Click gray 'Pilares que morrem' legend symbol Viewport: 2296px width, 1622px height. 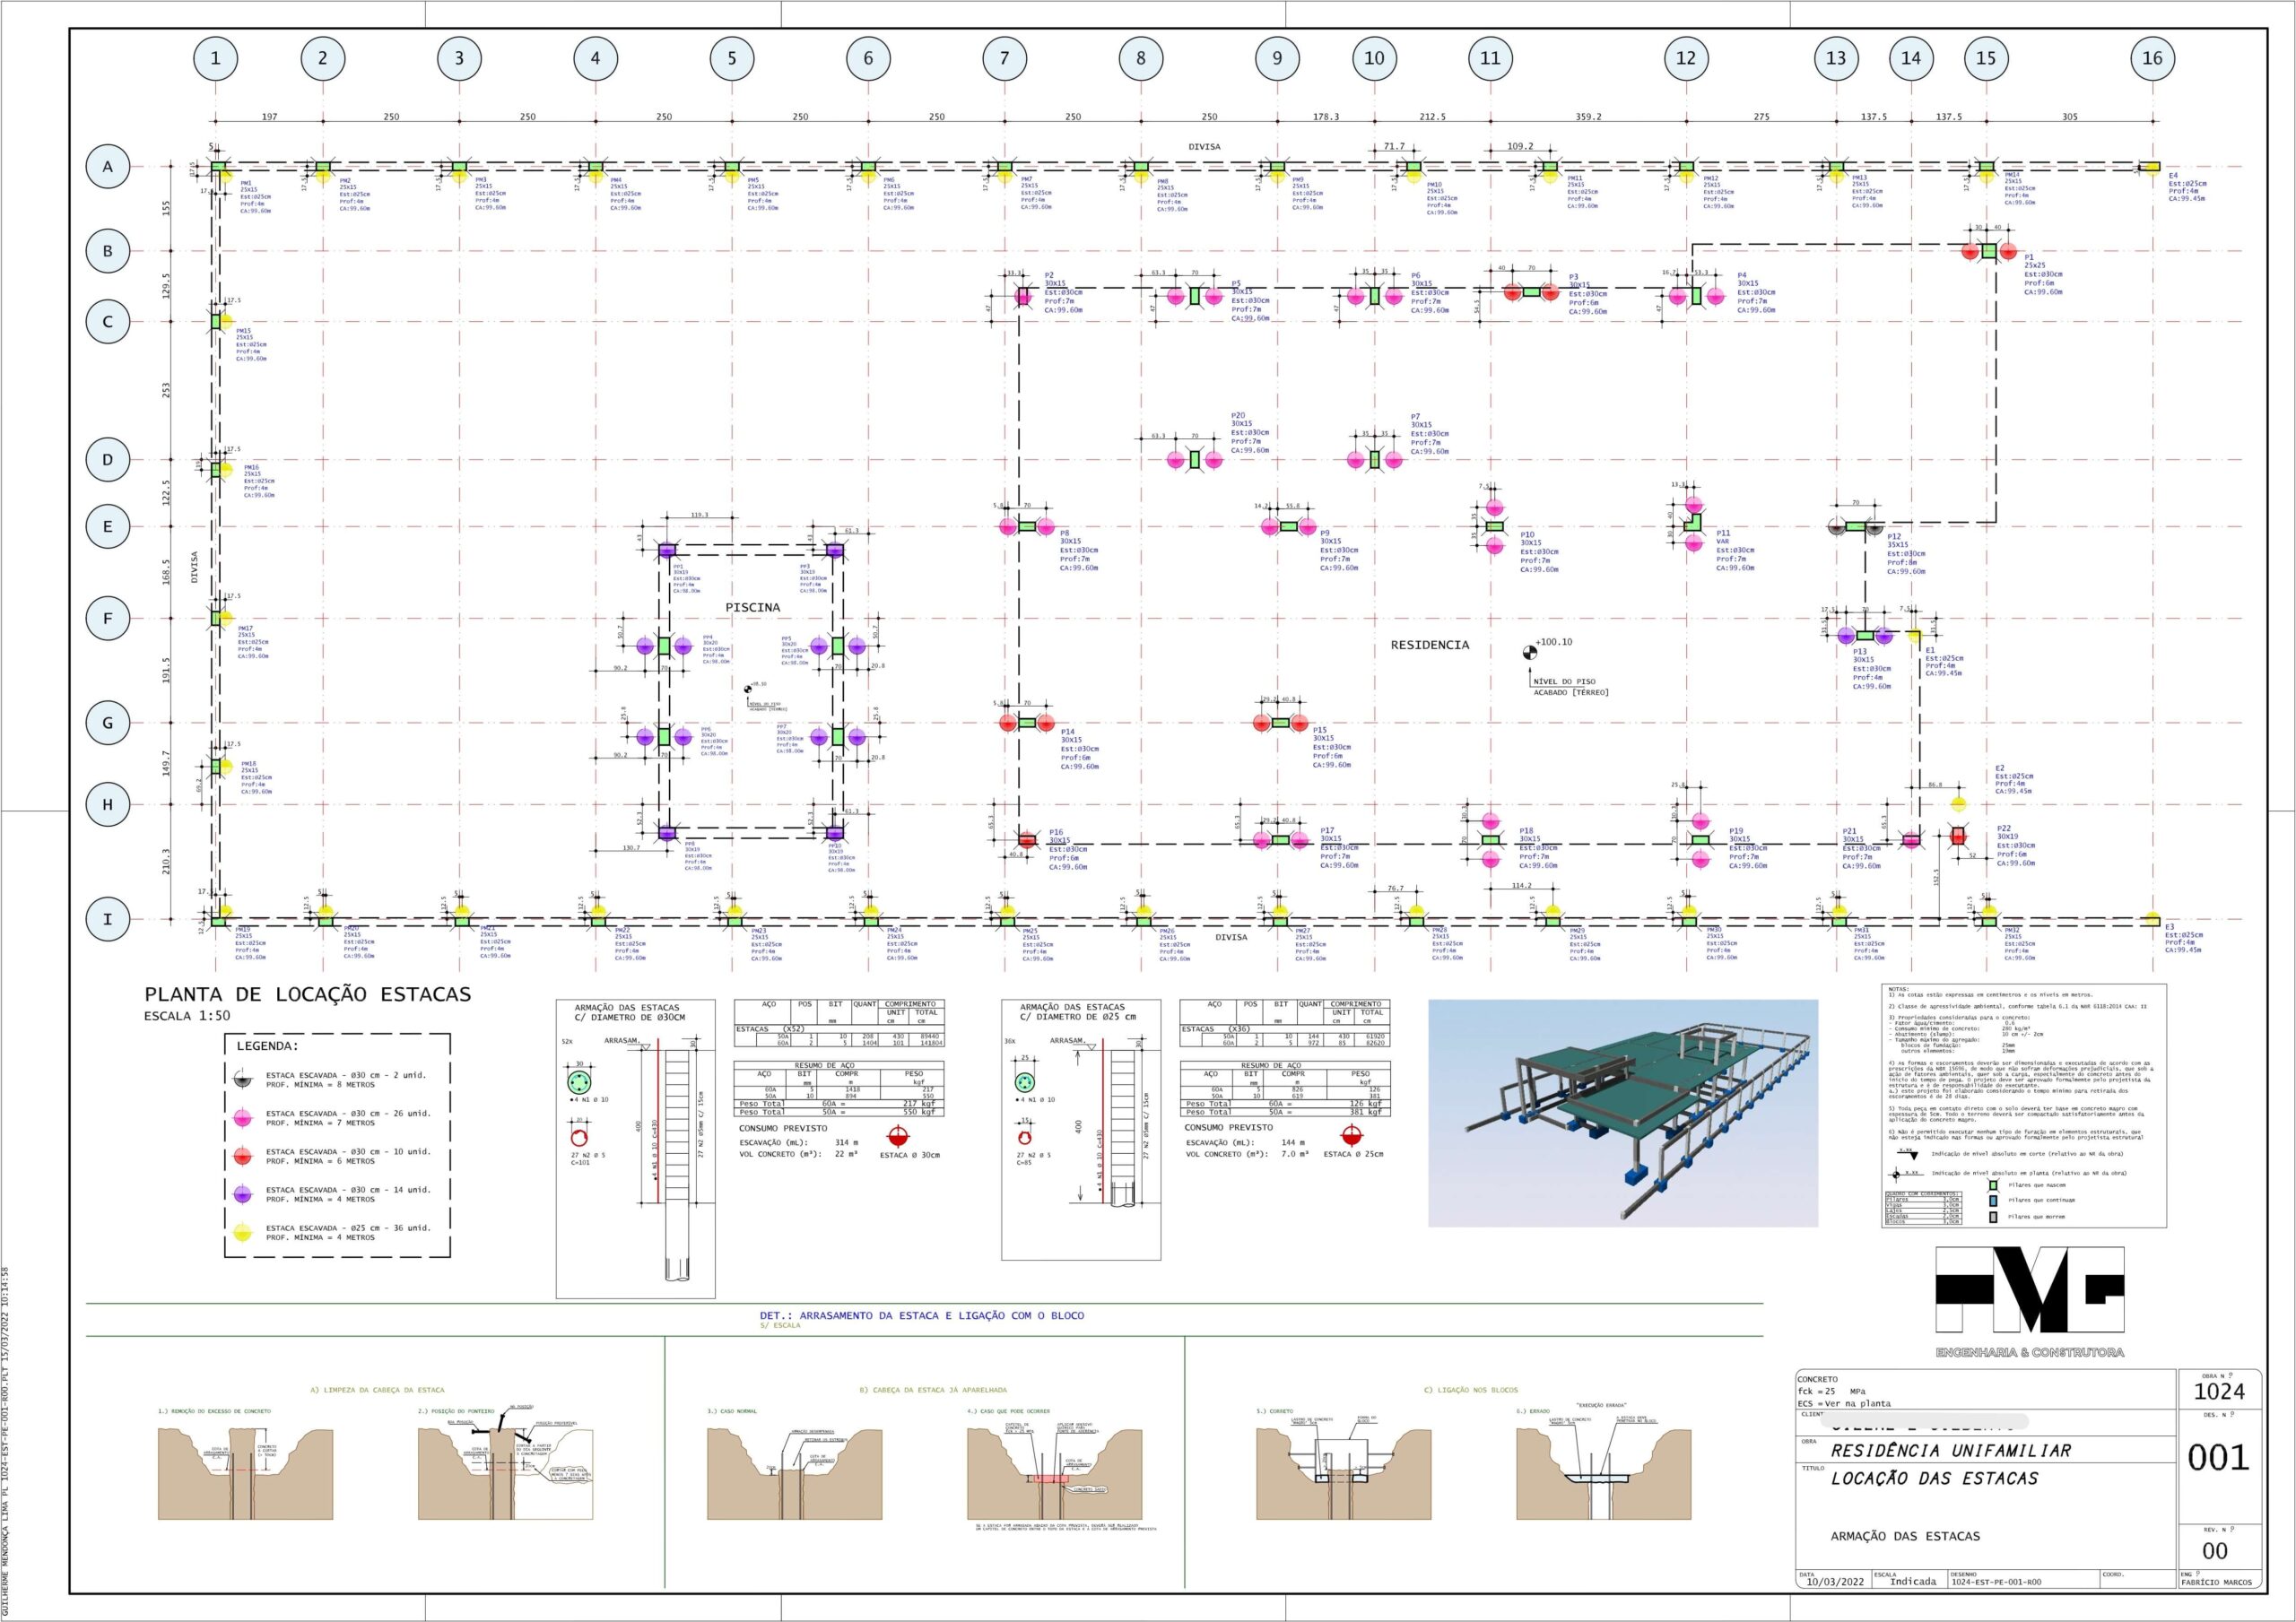[x=1992, y=1217]
